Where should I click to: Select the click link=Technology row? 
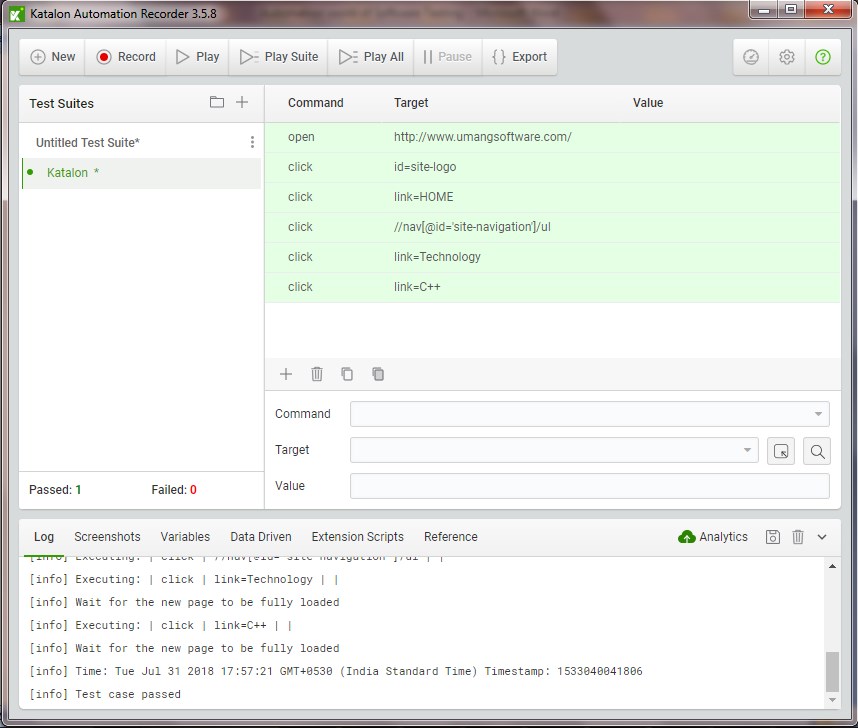(x=553, y=258)
